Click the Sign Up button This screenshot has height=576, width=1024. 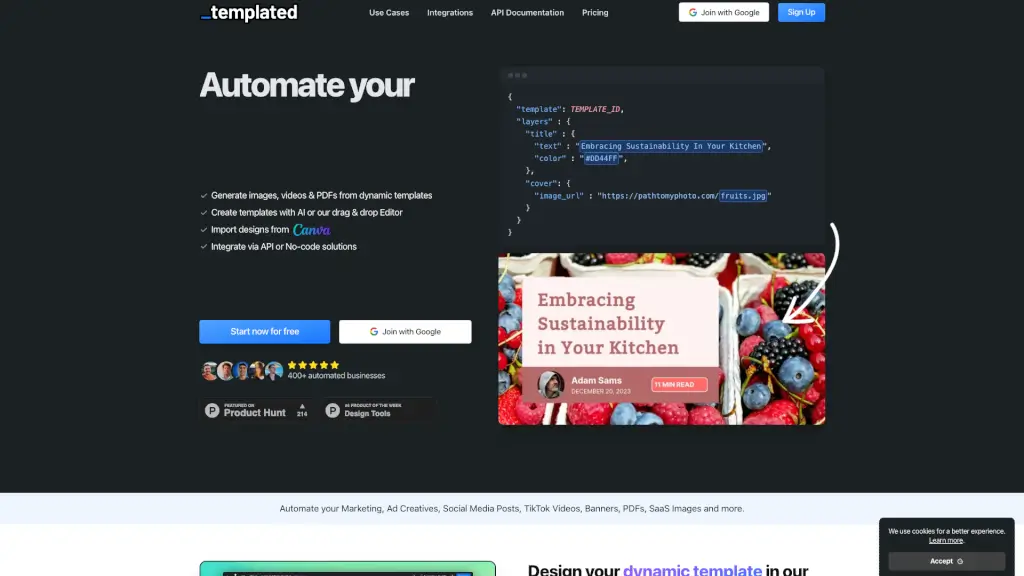(x=800, y=12)
